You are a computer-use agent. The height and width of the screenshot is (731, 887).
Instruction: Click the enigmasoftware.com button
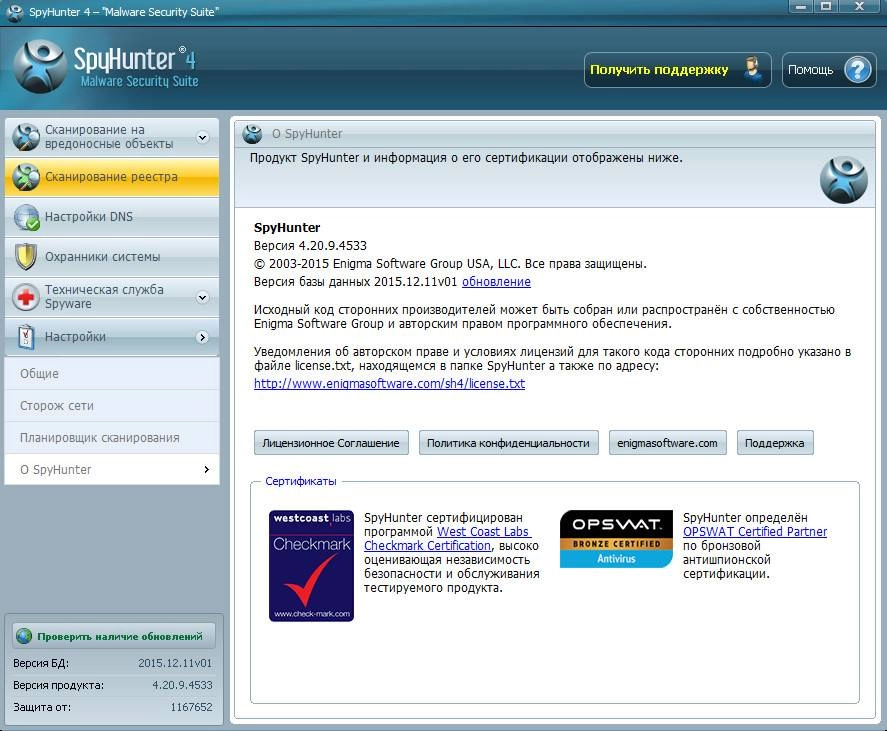click(x=668, y=443)
